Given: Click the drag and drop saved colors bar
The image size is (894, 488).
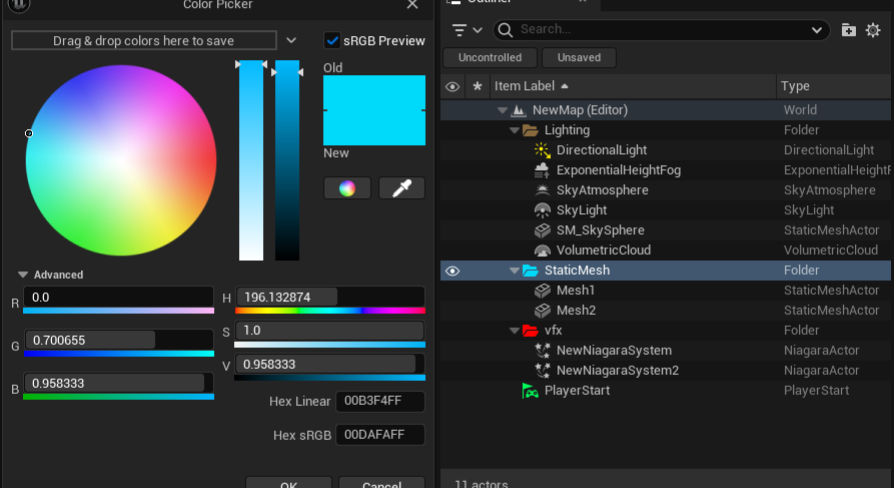Looking at the screenshot, I should (144, 40).
